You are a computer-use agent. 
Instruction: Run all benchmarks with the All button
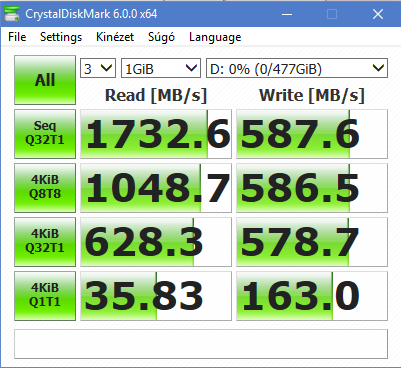[x=45, y=80]
